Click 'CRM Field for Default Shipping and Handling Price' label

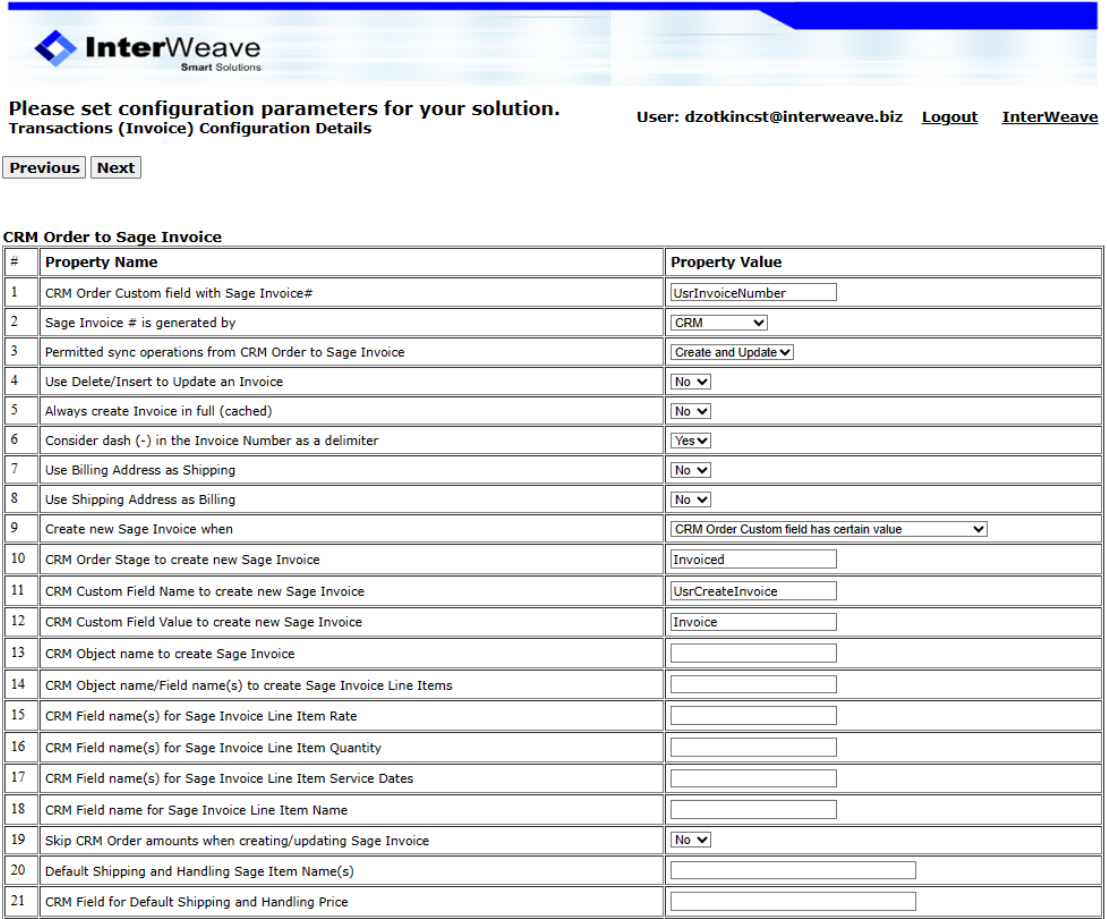coord(197,902)
